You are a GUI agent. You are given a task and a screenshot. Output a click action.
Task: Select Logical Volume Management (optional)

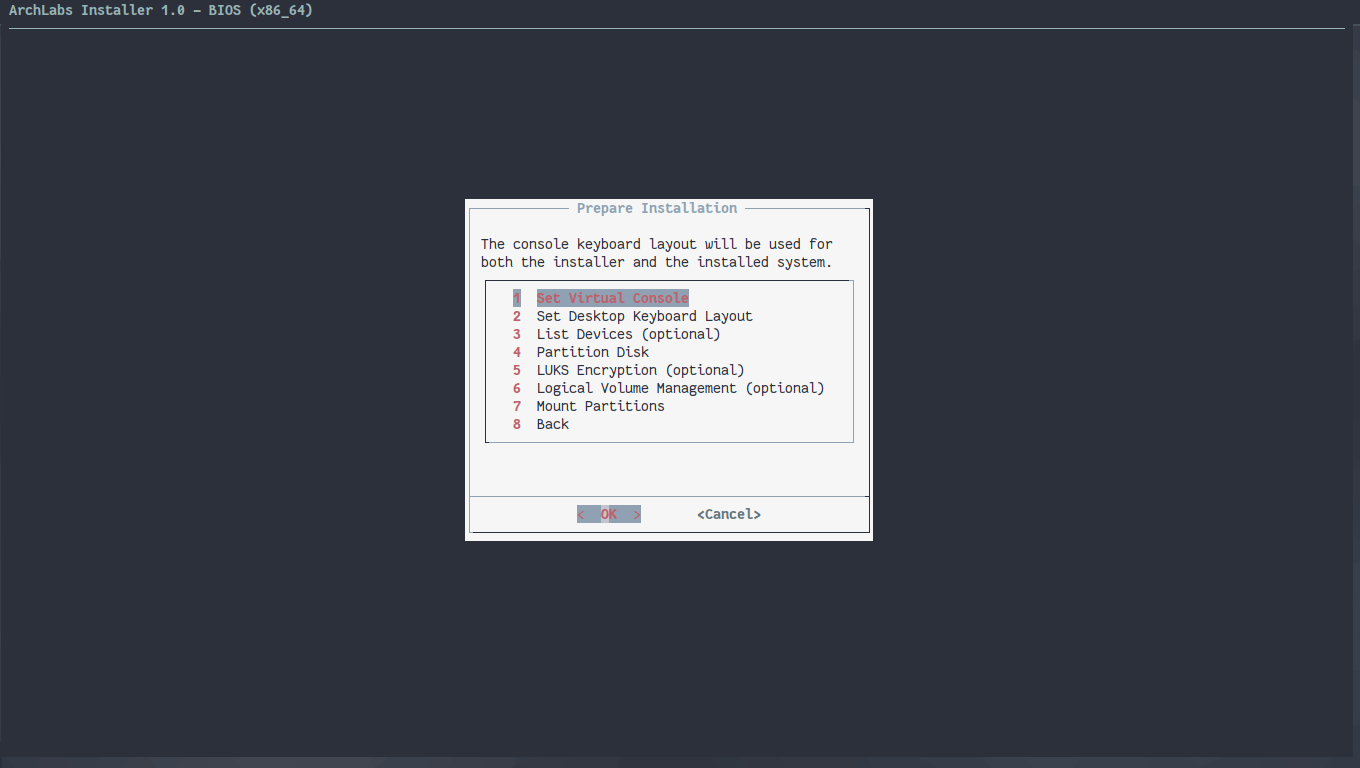(x=669, y=388)
